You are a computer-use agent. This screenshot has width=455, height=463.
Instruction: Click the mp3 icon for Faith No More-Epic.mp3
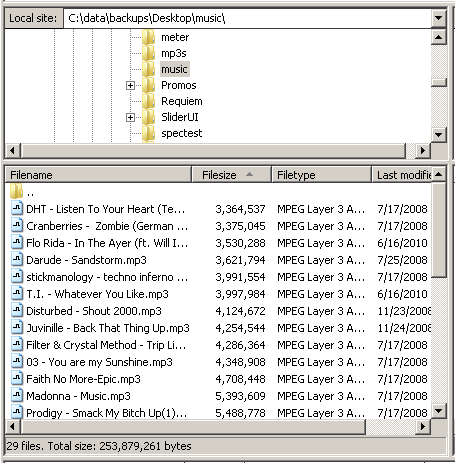click(17, 378)
